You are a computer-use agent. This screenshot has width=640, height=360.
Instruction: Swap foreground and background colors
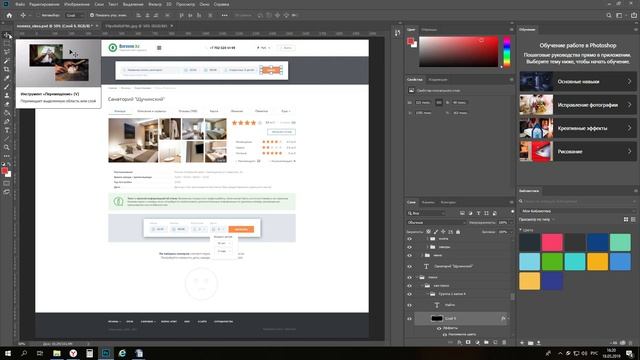click(x=9, y=164)
